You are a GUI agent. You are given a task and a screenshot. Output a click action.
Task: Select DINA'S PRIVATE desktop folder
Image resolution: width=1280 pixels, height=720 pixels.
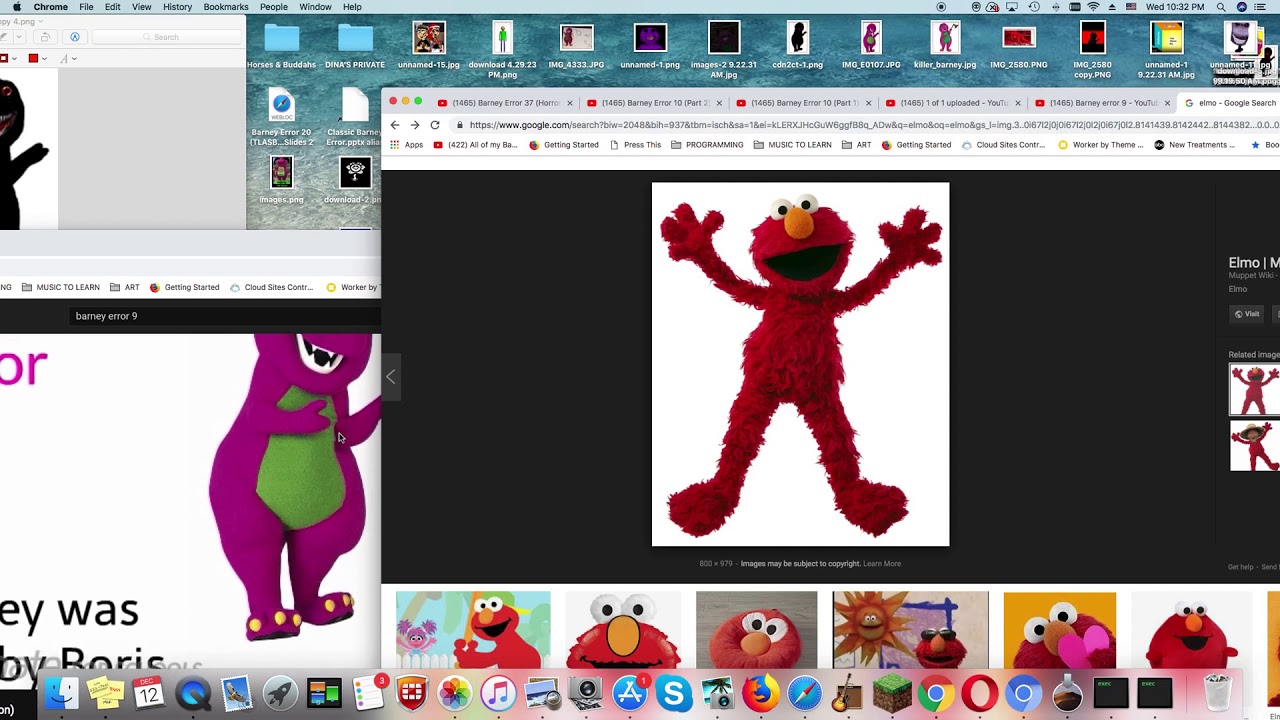355,45
